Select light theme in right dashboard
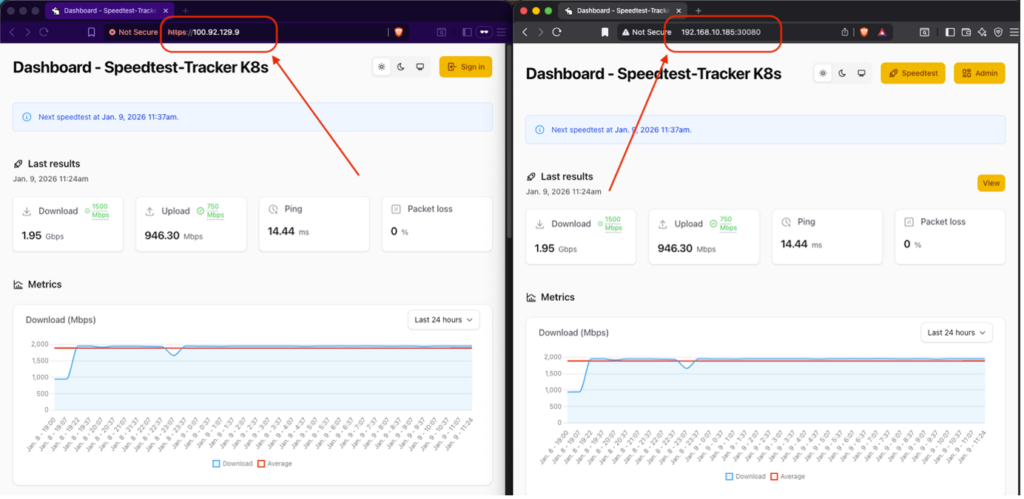The image size is (1024, 499). point(822,73)
